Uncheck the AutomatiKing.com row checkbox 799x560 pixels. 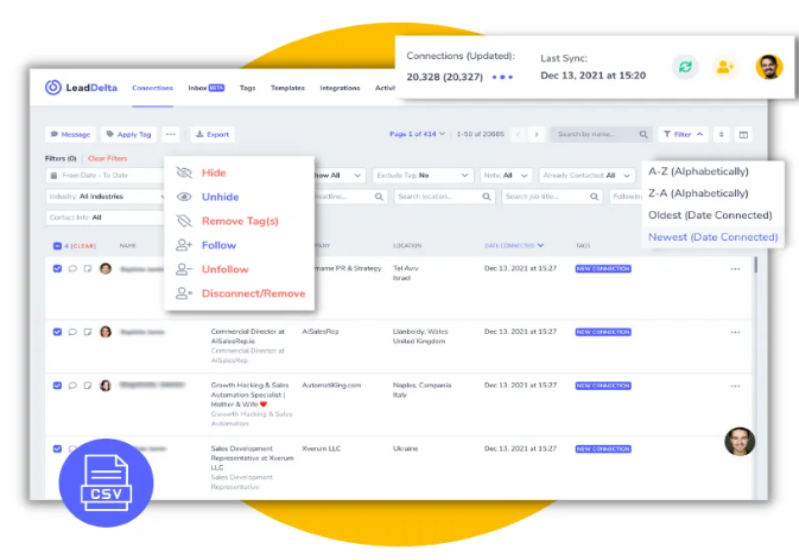[x=57, y=386]
